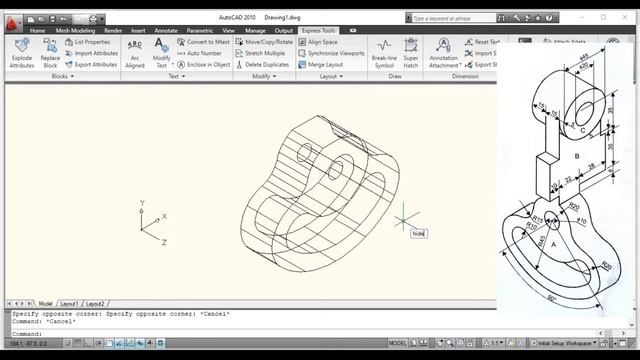Image resolution: width=640 pixels, height=360 pixels.
Task: Select the Replace Block tool
Action: (50, 53)
